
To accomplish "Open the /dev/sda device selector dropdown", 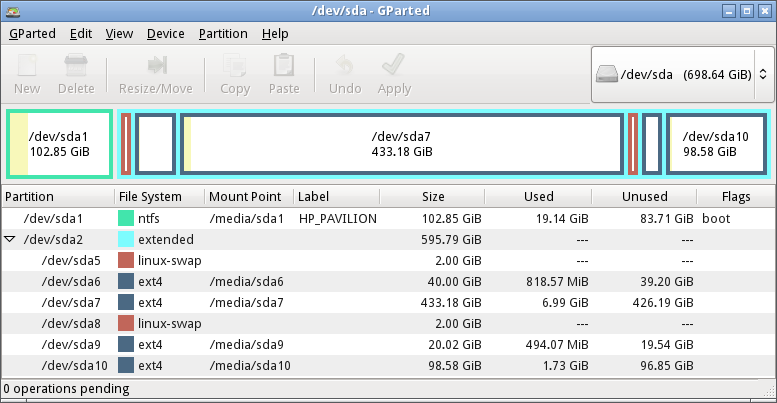I will click(x=682, y=74).
